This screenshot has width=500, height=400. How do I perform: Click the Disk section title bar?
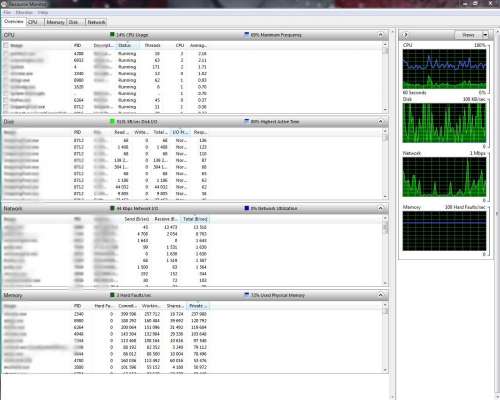(x=195, y=121)
